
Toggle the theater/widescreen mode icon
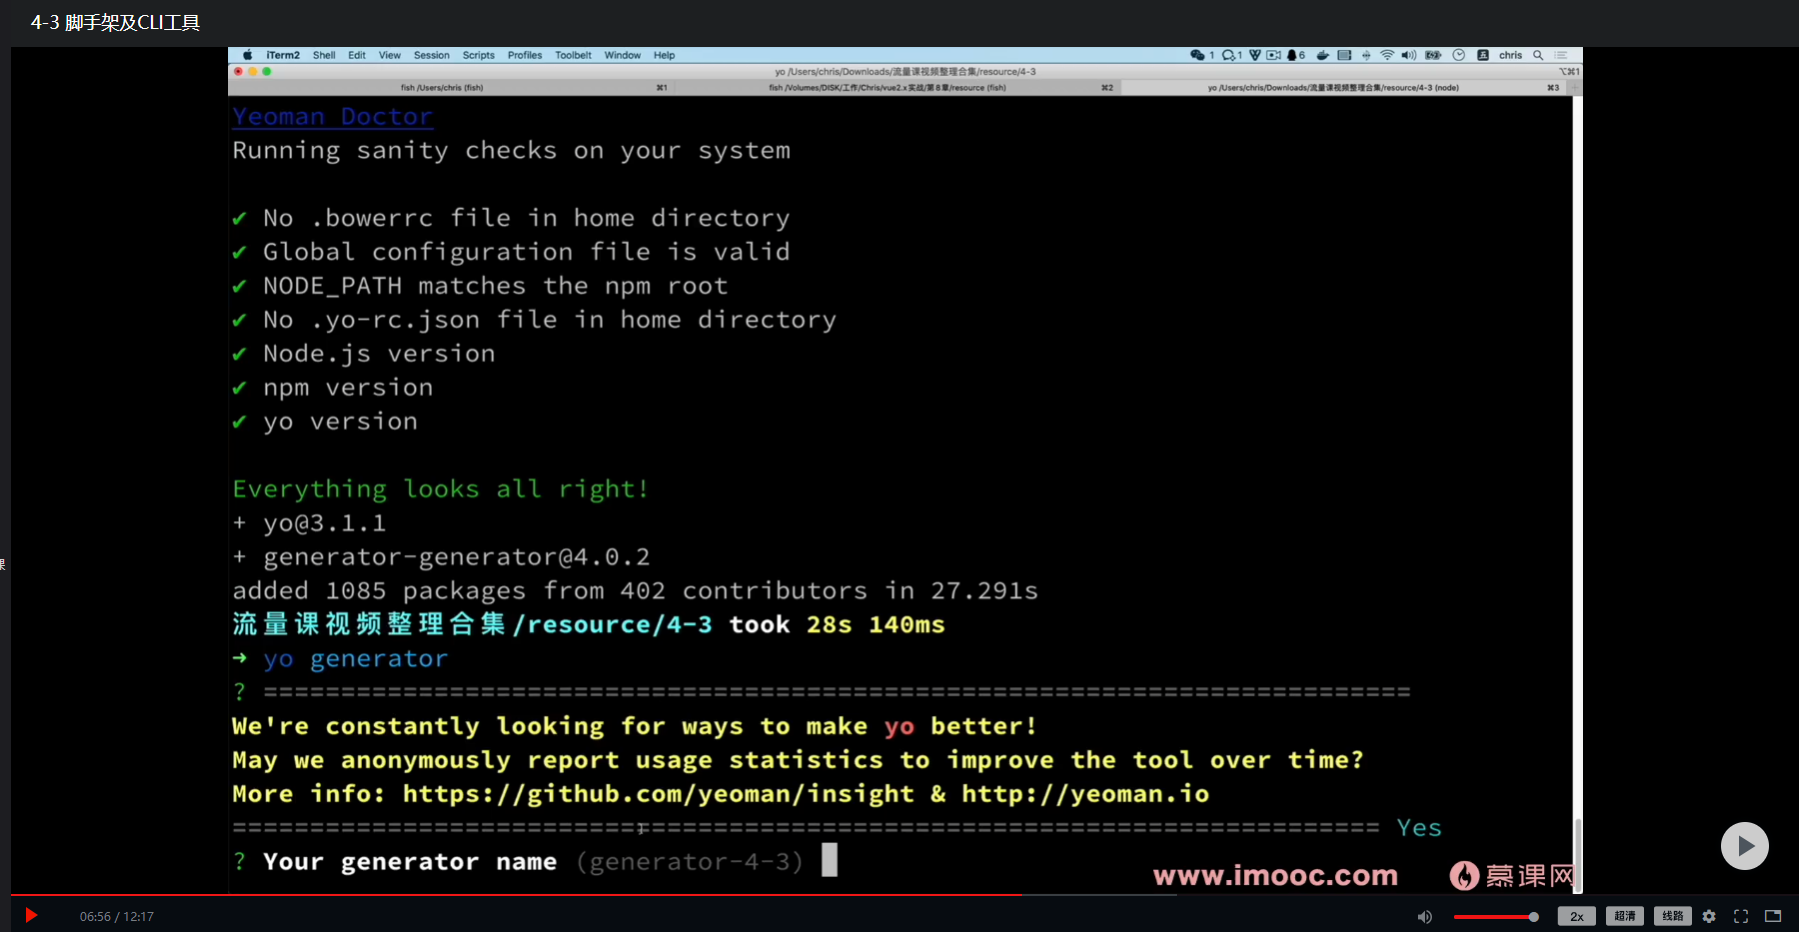click(1773, 916)
